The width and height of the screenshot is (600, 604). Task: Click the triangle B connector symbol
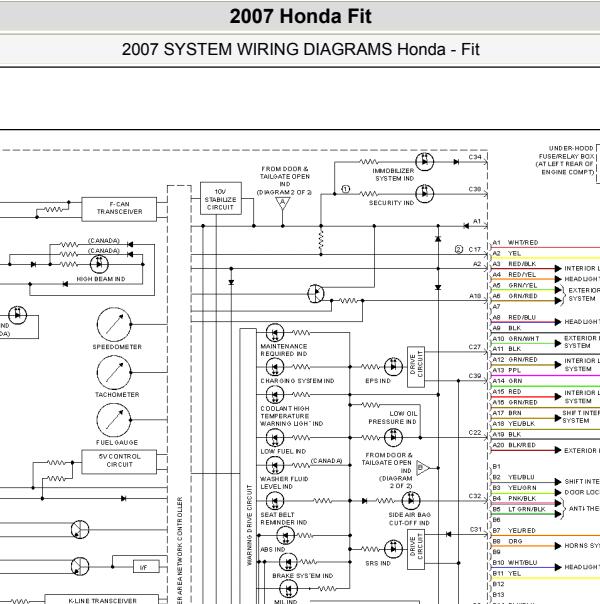pos(422,468)
